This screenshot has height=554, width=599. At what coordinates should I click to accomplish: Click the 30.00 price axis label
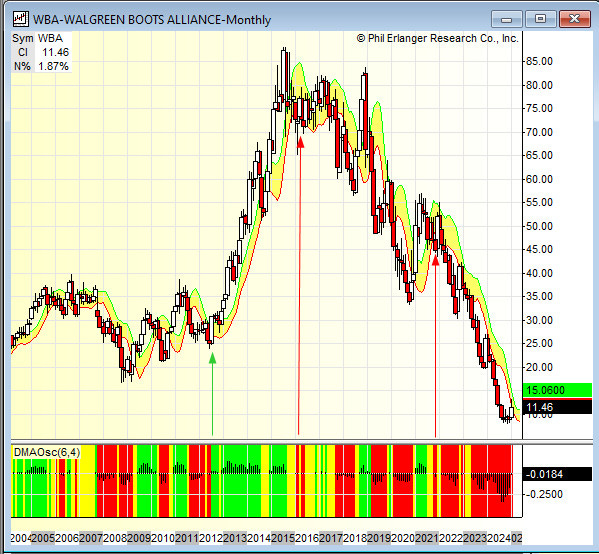539,320
